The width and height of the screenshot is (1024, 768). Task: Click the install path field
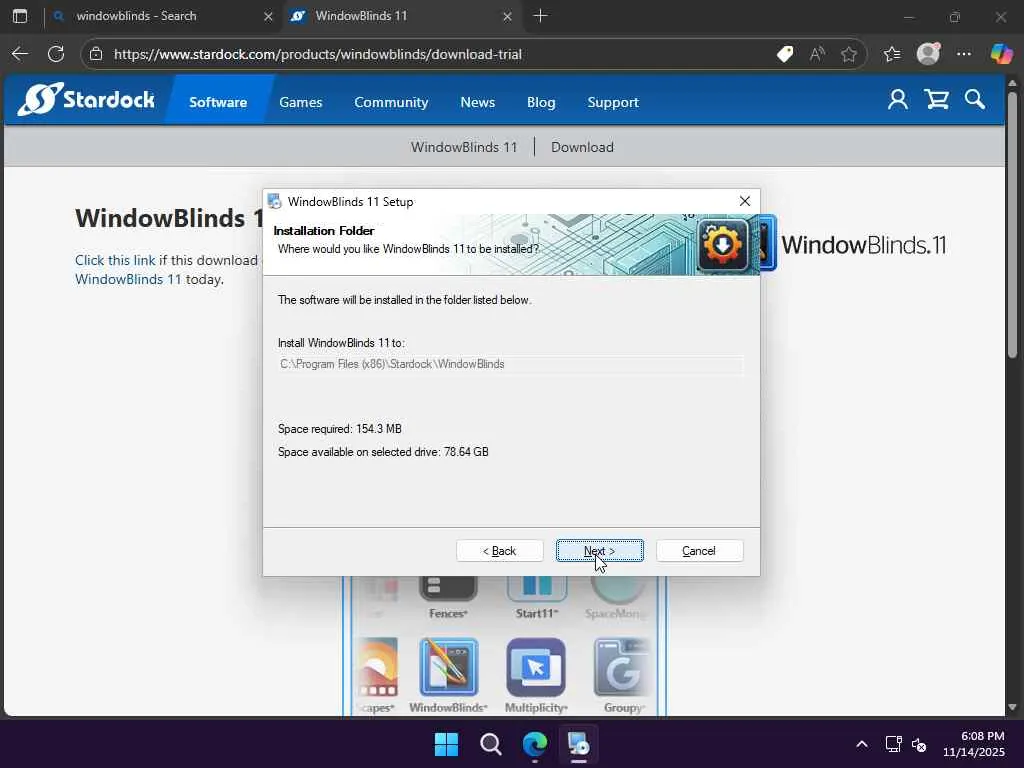point(511,364)
